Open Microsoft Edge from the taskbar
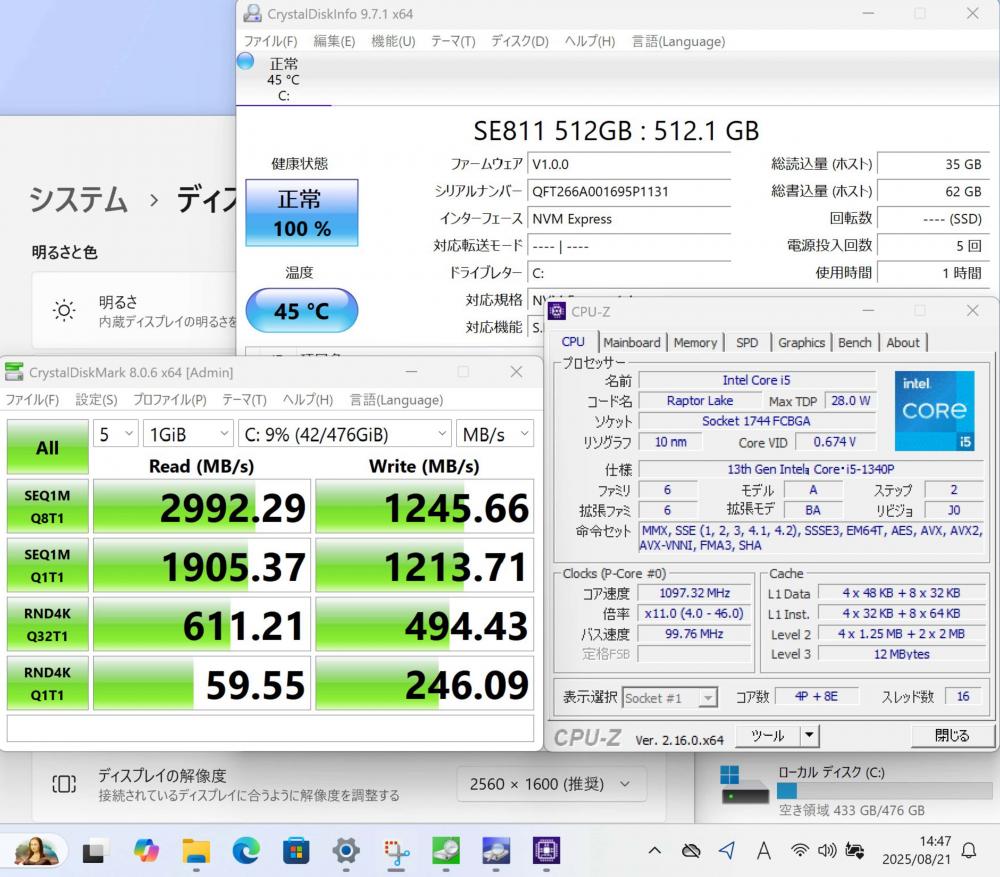 coord(246,851)
